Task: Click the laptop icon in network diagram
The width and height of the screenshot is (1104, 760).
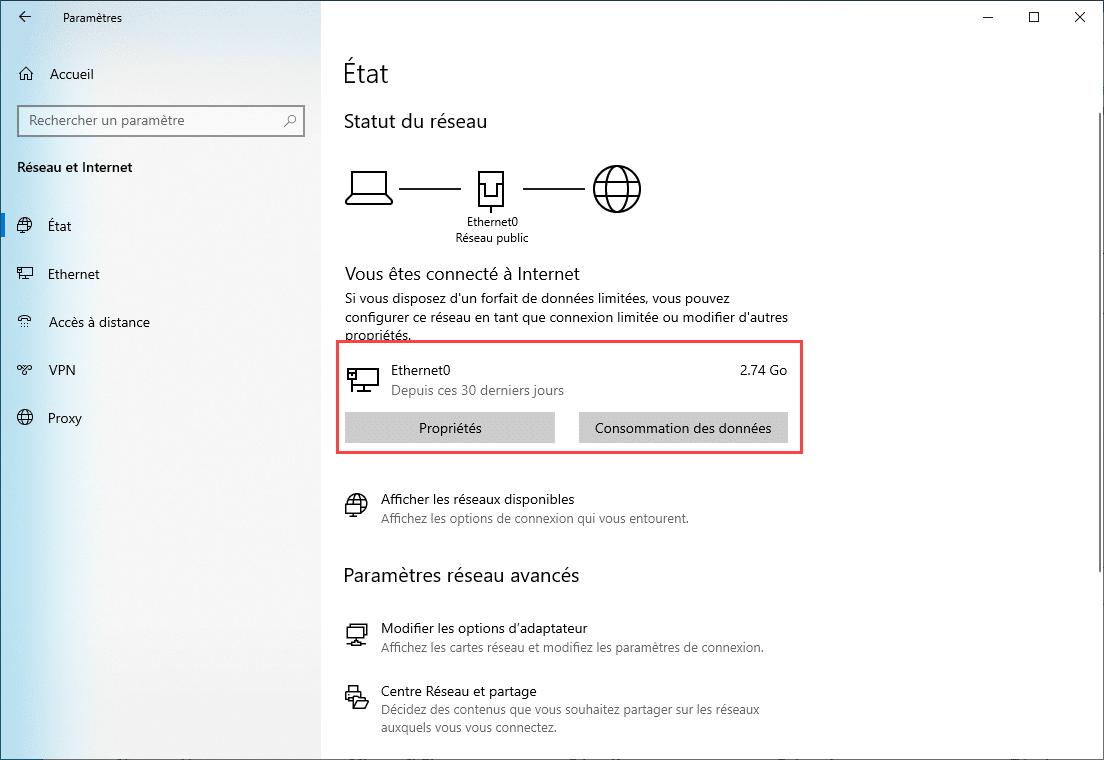Action: (369, 188)
